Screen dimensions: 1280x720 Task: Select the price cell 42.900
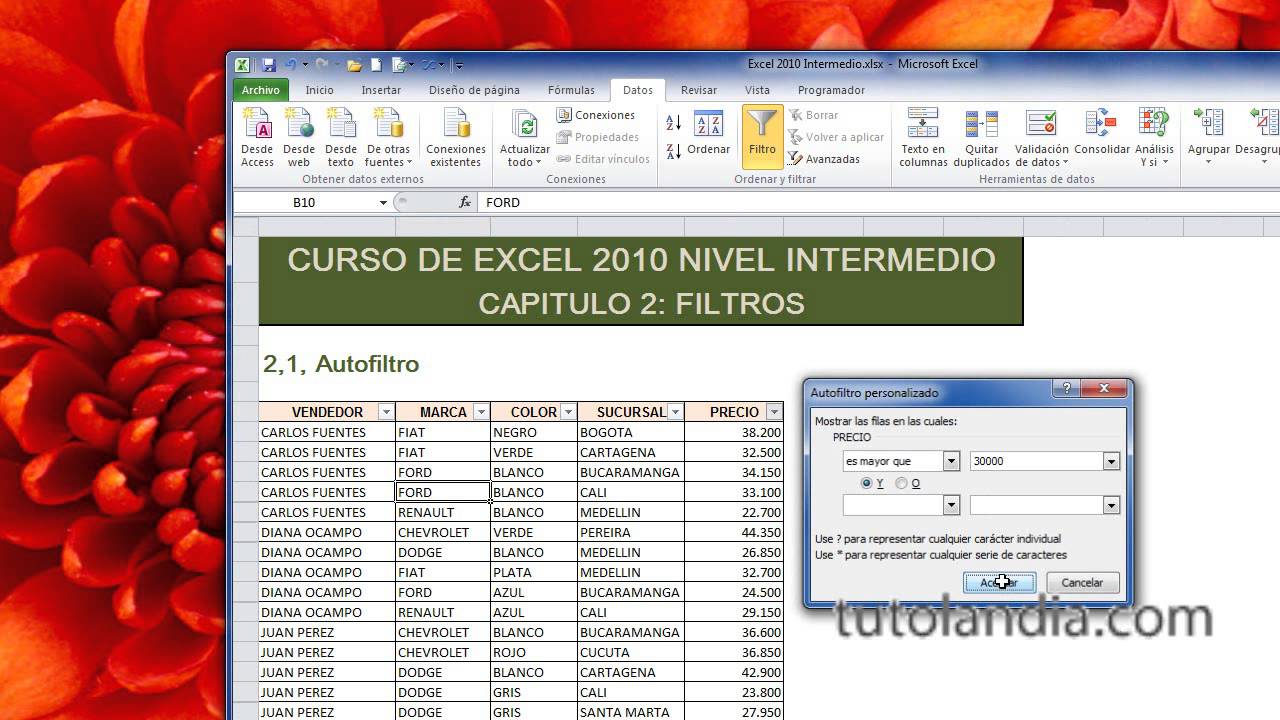pos(734,672)
